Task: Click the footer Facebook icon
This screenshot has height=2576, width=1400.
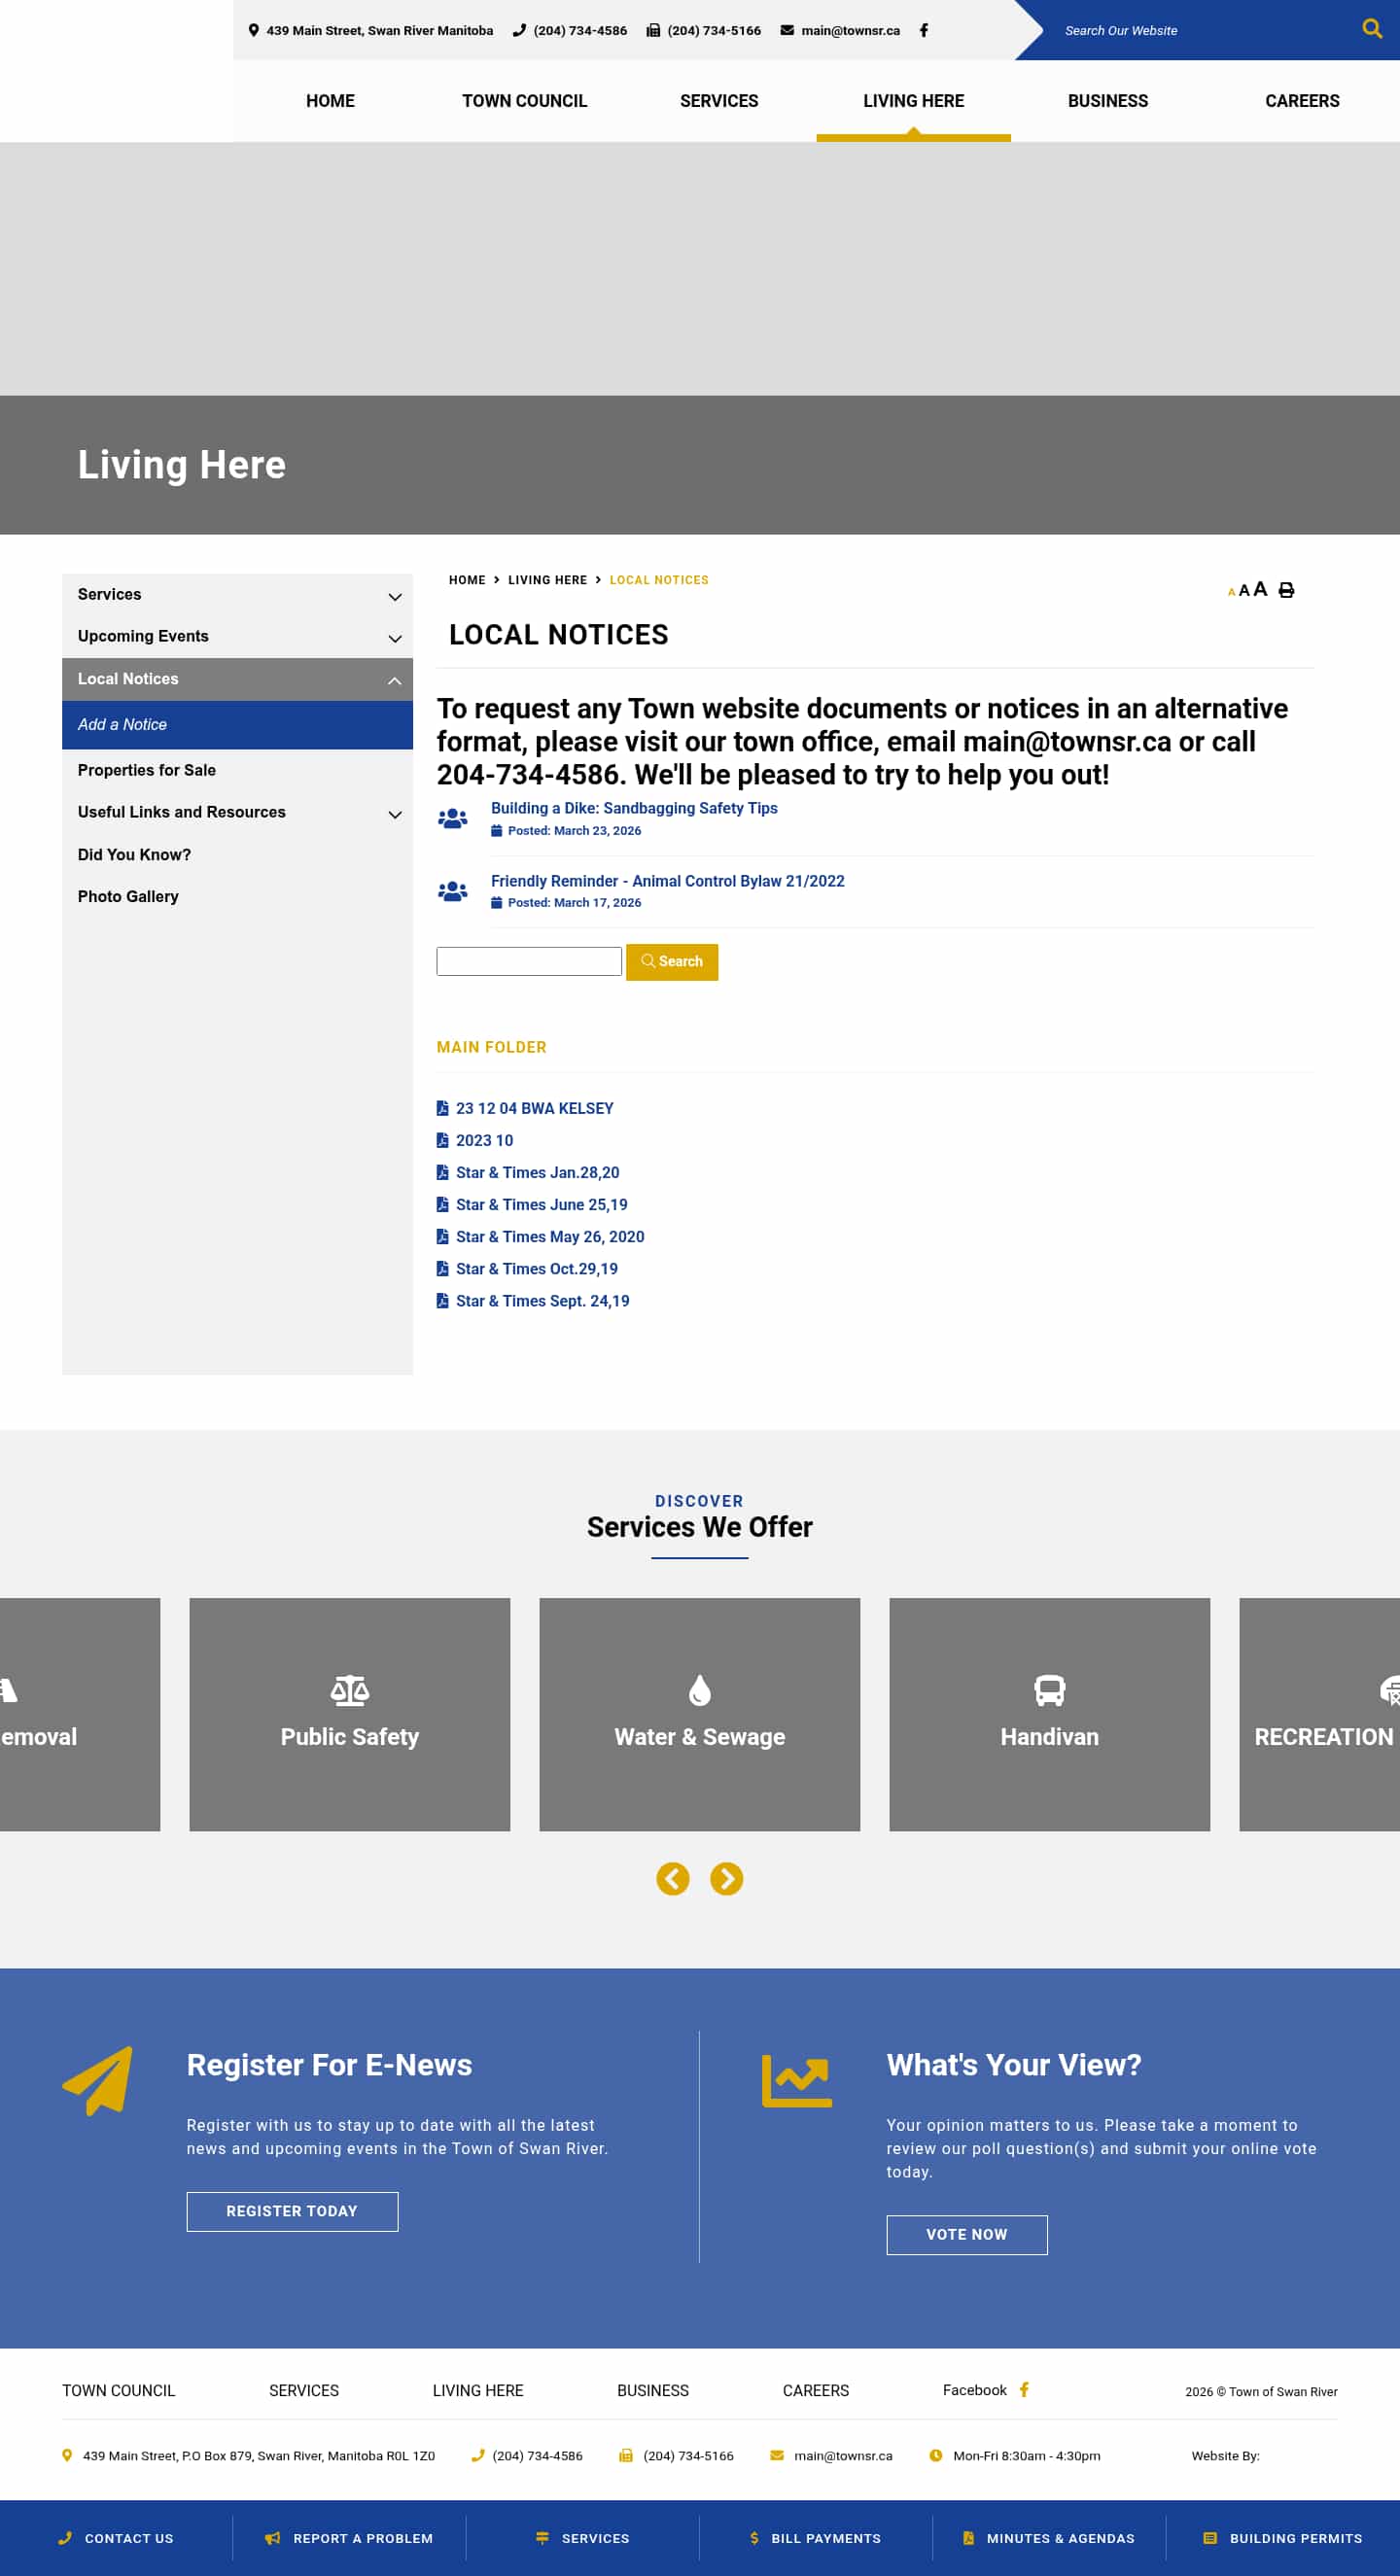Action: pyautogui.click(x=1024, y=2389)
